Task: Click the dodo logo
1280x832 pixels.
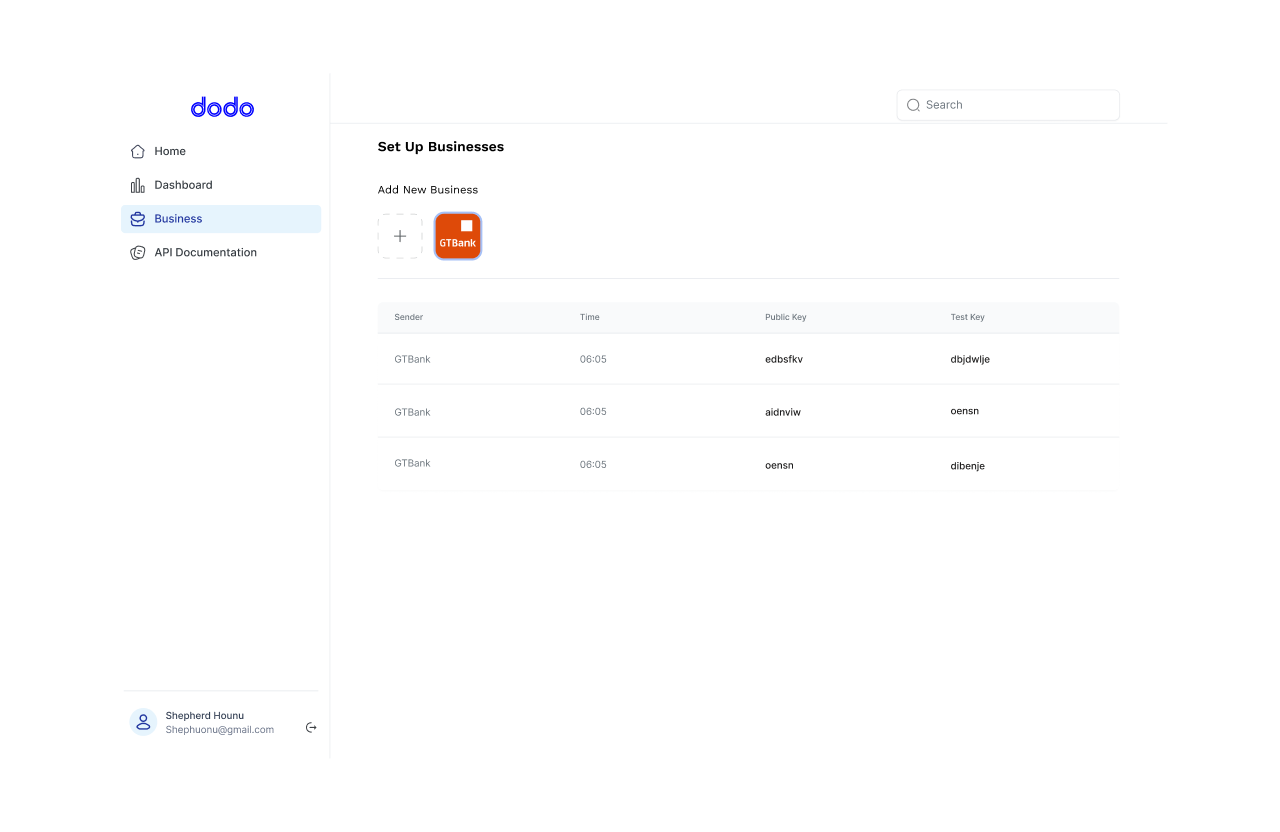Action: tap(221, 107)
